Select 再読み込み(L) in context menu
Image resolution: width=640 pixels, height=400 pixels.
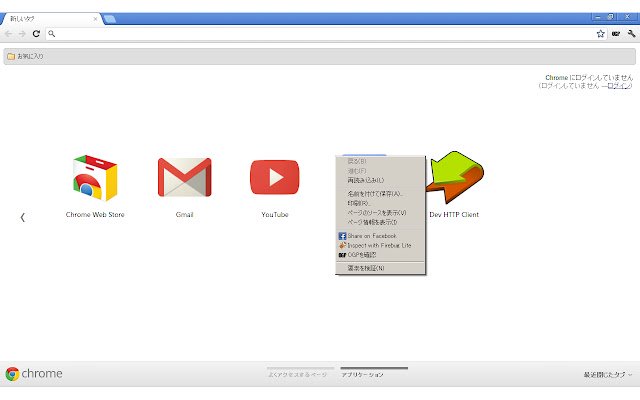380,180
